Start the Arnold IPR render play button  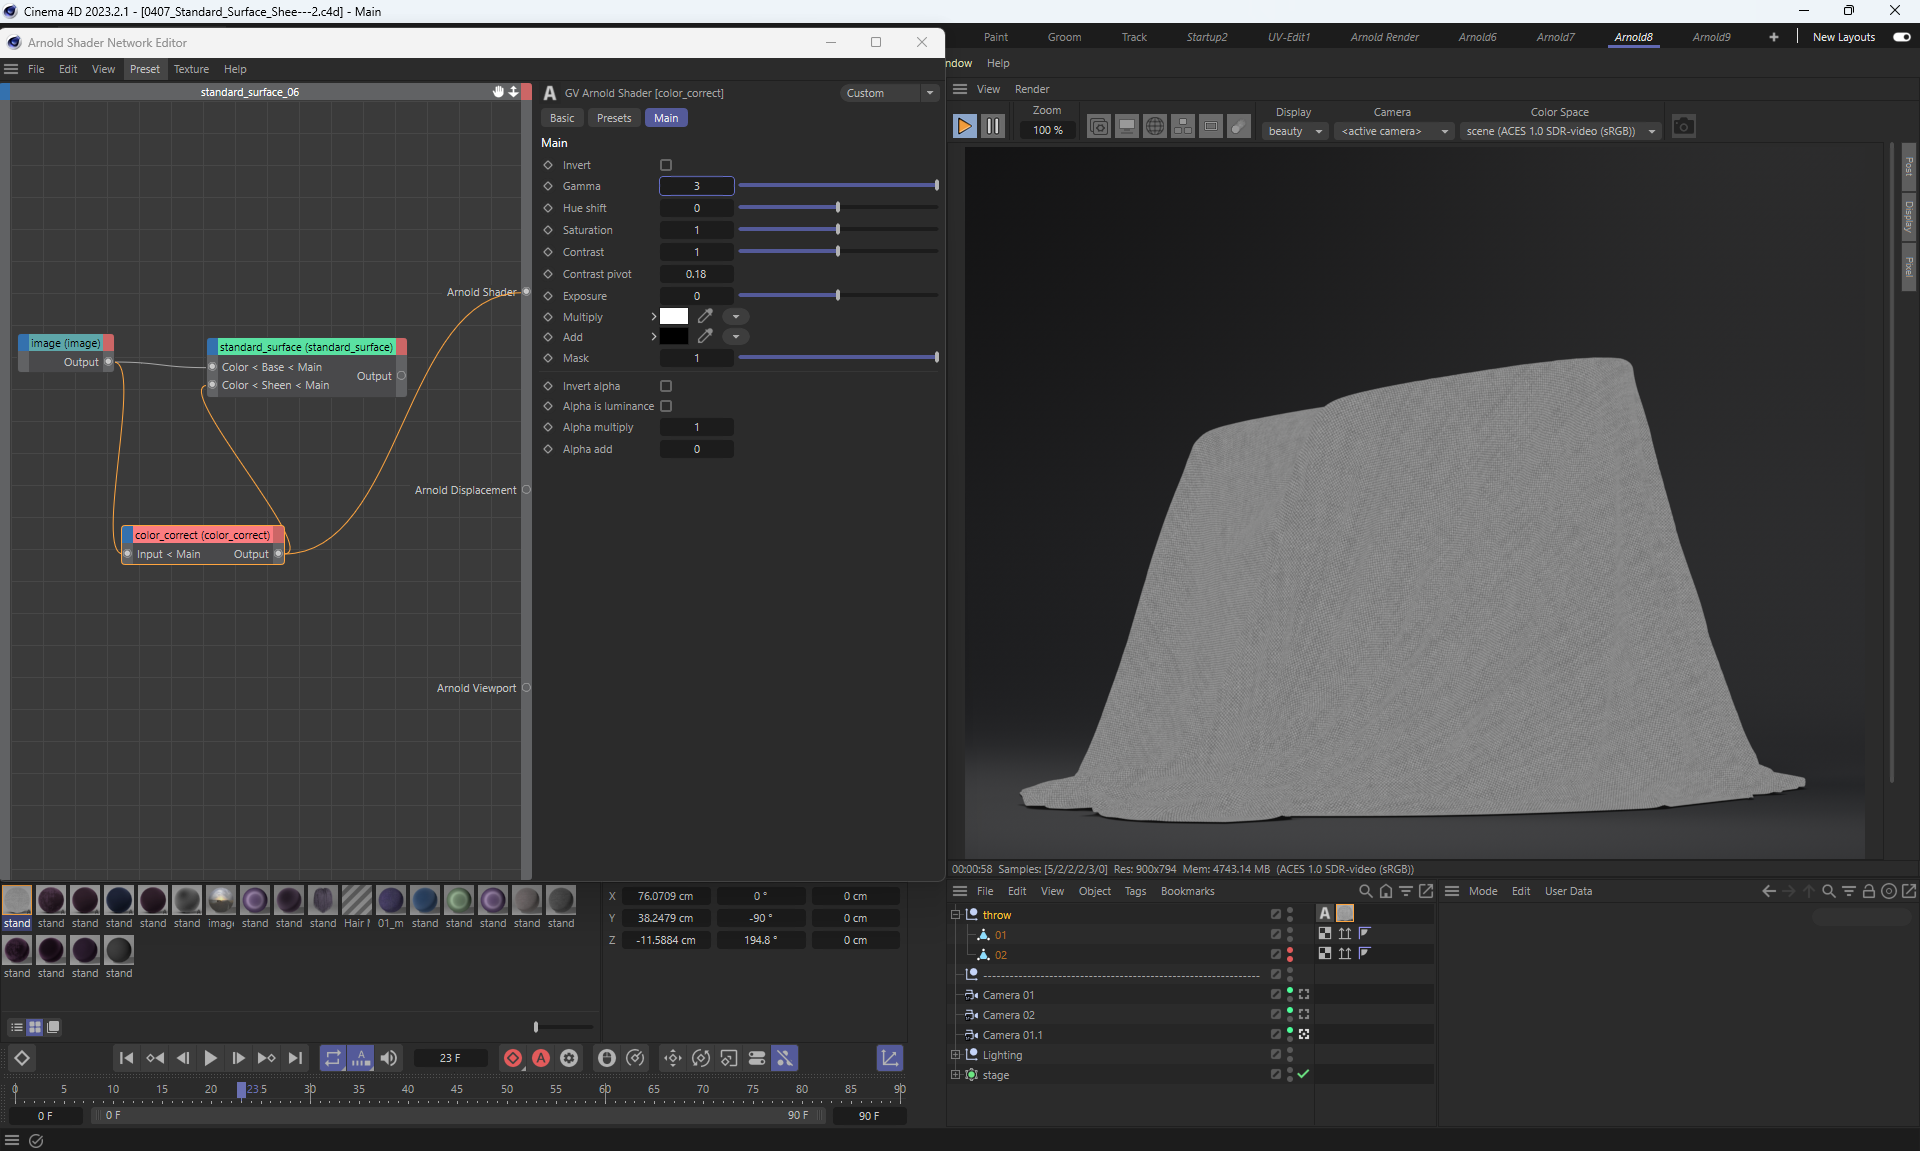pyautogui.click(x=964, y=126)
